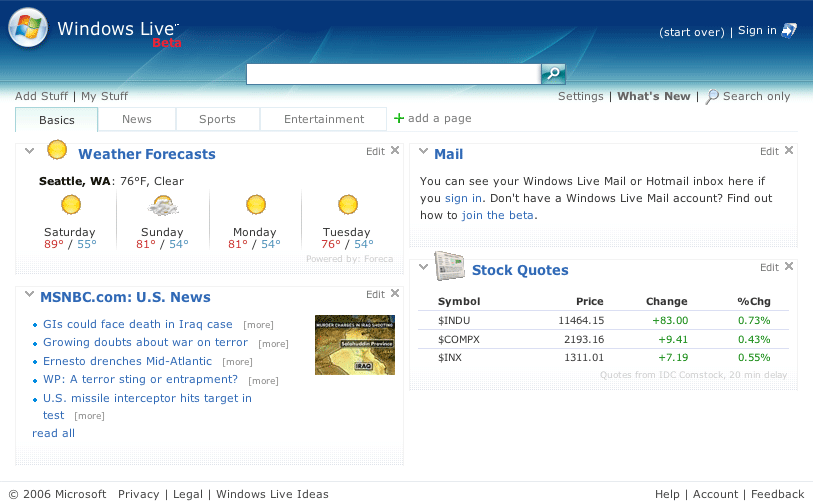Screen dimensions: 813x504
Task: Click Saturday's sunny weather icon
Action: [x=71, y=204]
